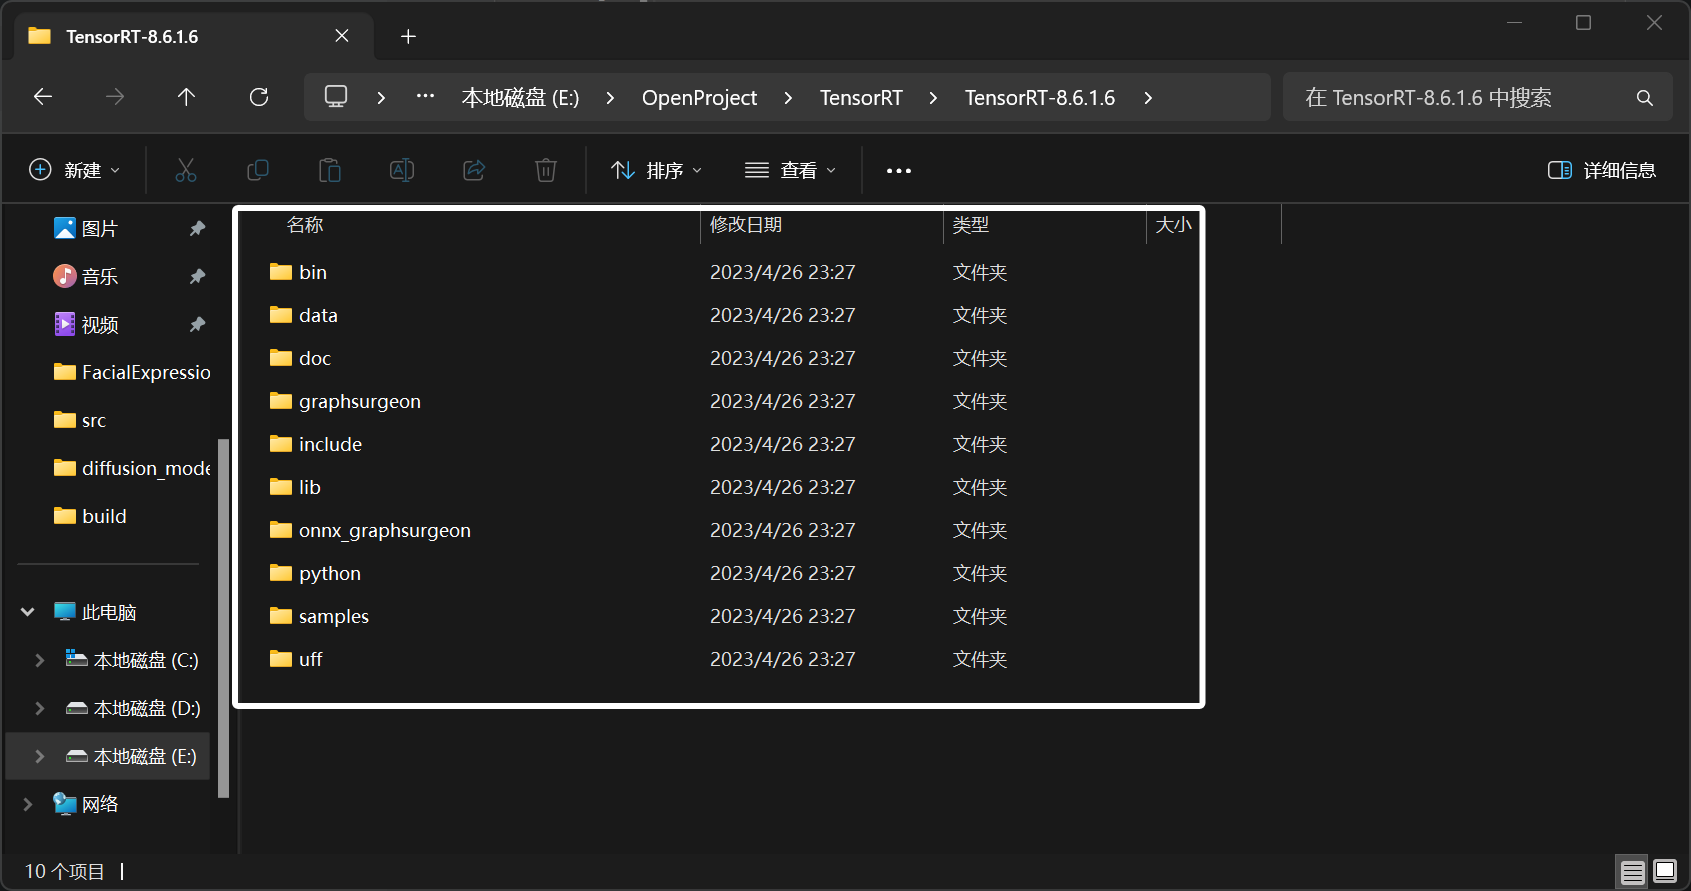Close the TensorRT-8.6.1.6 tab
This screenshot has width=1691, height=891.
click(x=342, y=36)
